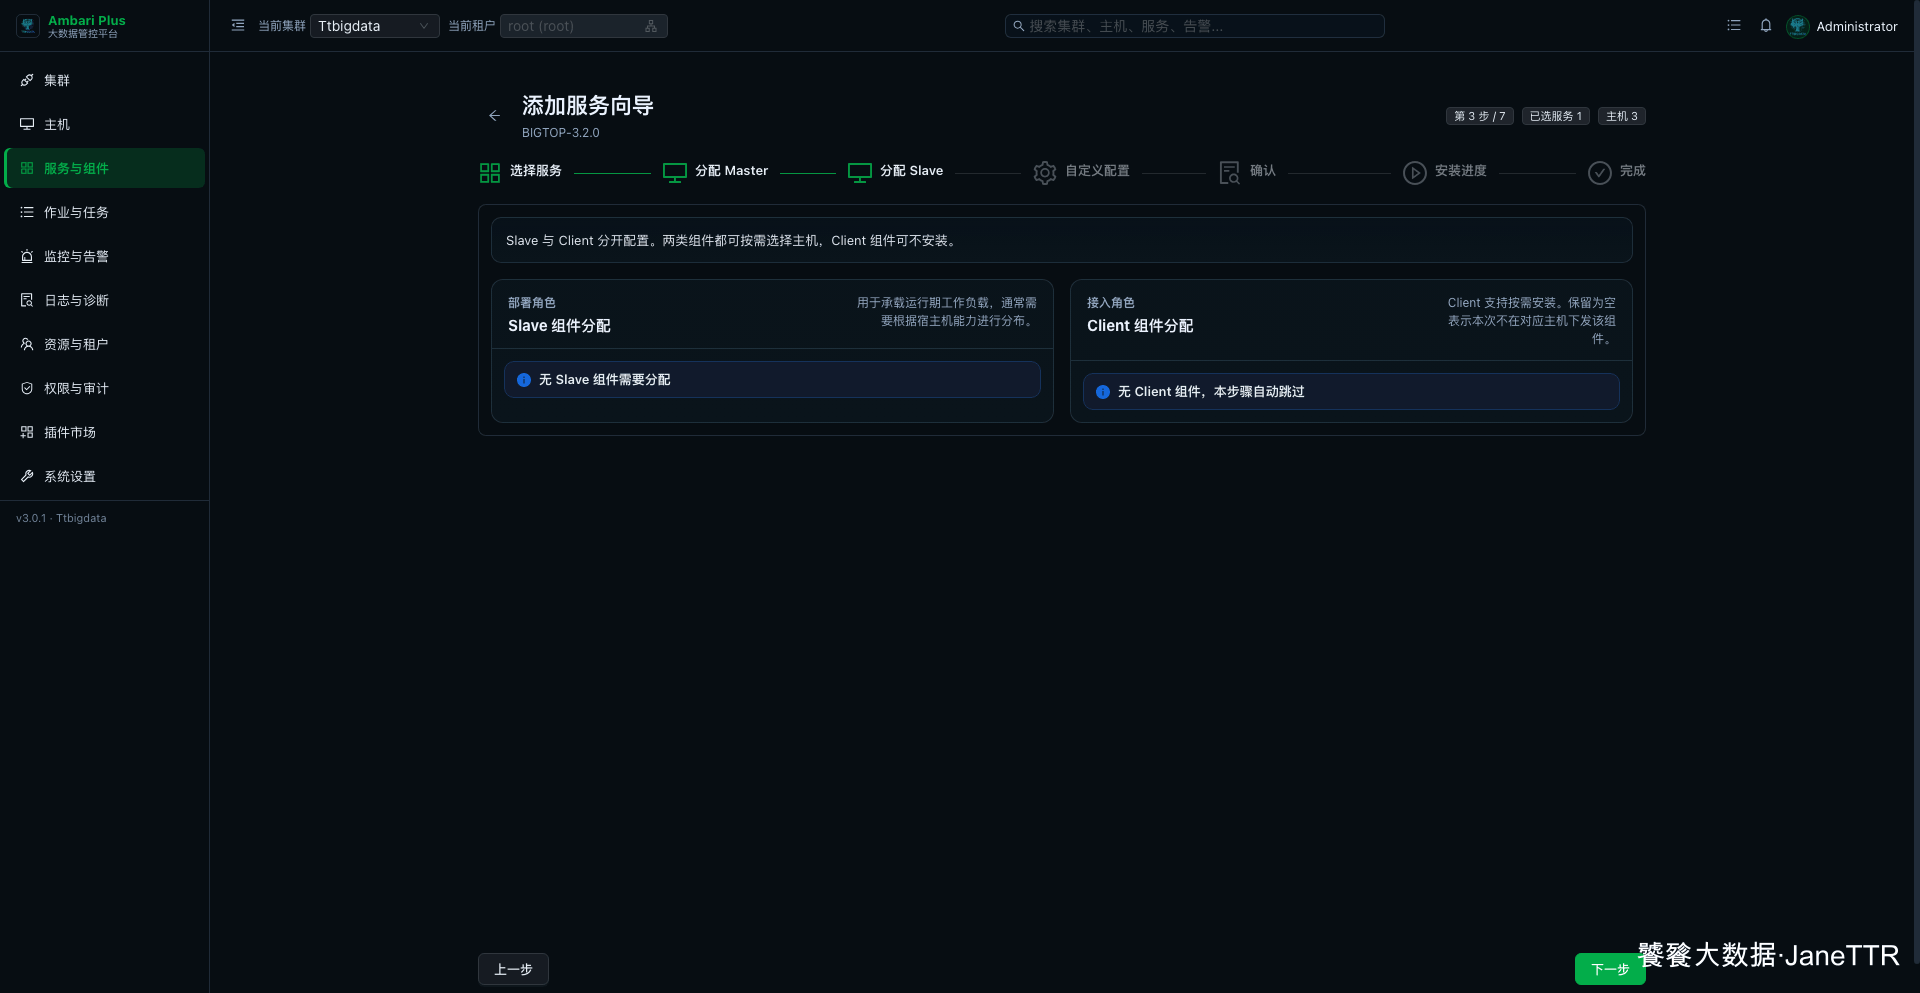
Task: Open 集群 in the sidebar
Action: [105, 80]
